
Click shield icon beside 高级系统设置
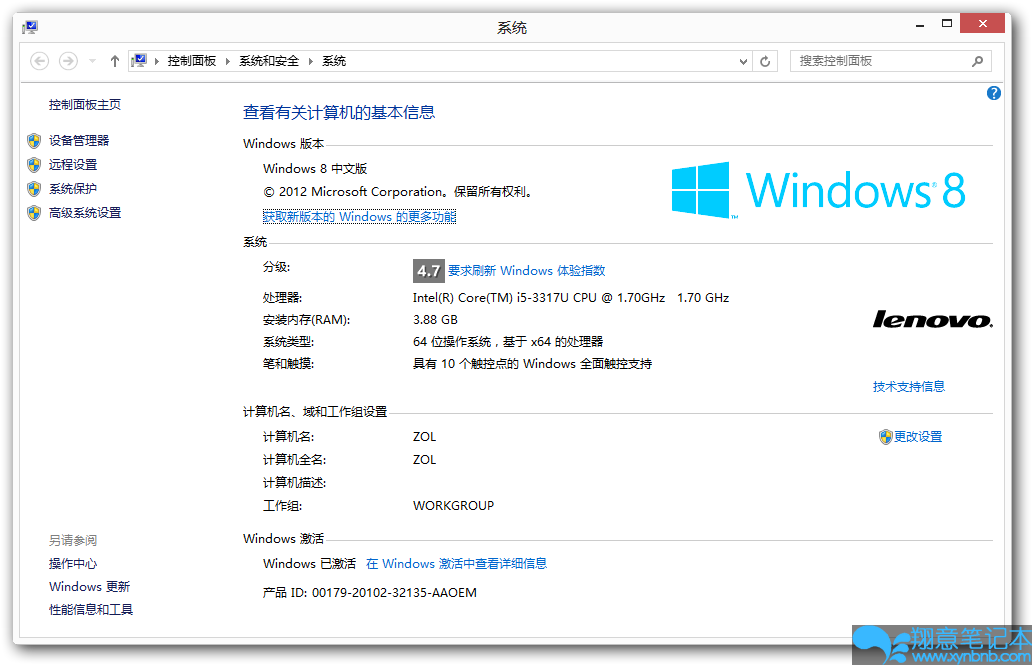point(34,213)
